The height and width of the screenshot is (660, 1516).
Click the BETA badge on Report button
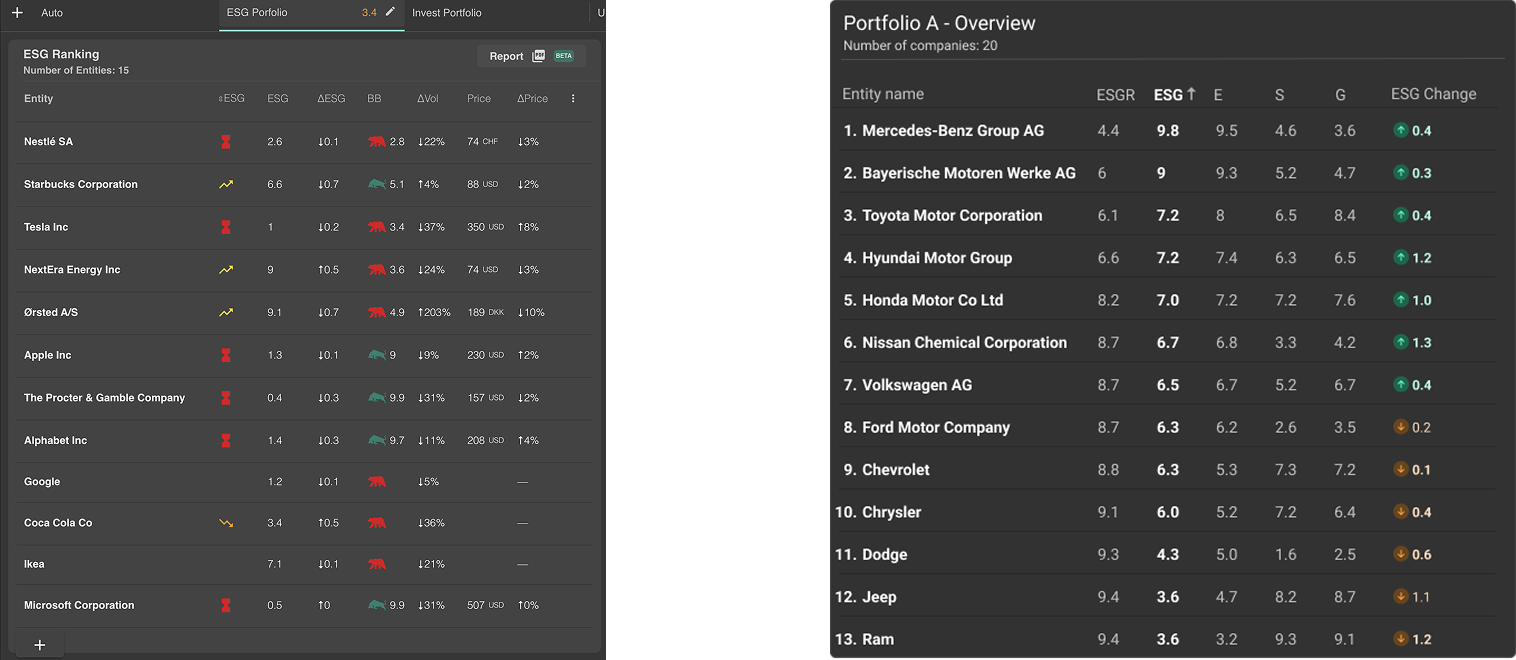[x=563, y=56]
